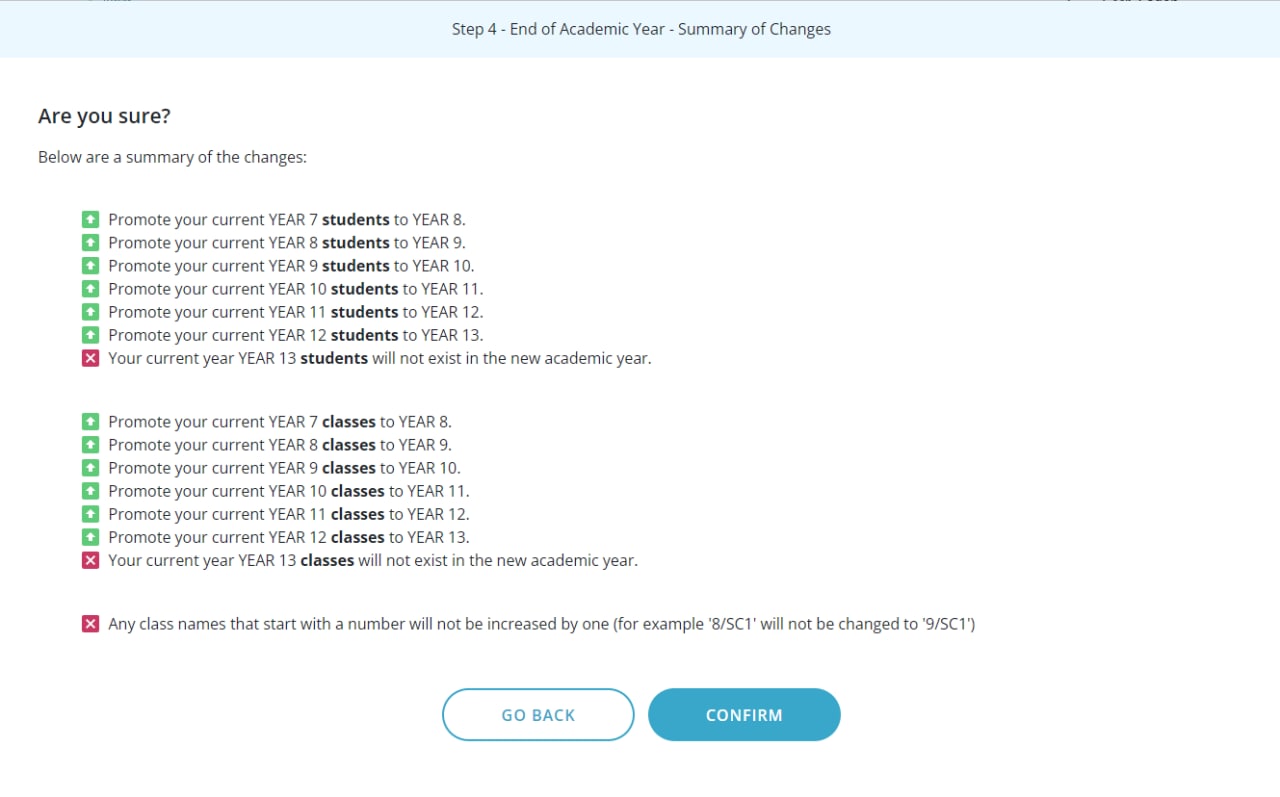Screen dimensions: 1280x797
Task: Click green arrow icon for YEAR 7 classes
Action: [x=90, y=422]
